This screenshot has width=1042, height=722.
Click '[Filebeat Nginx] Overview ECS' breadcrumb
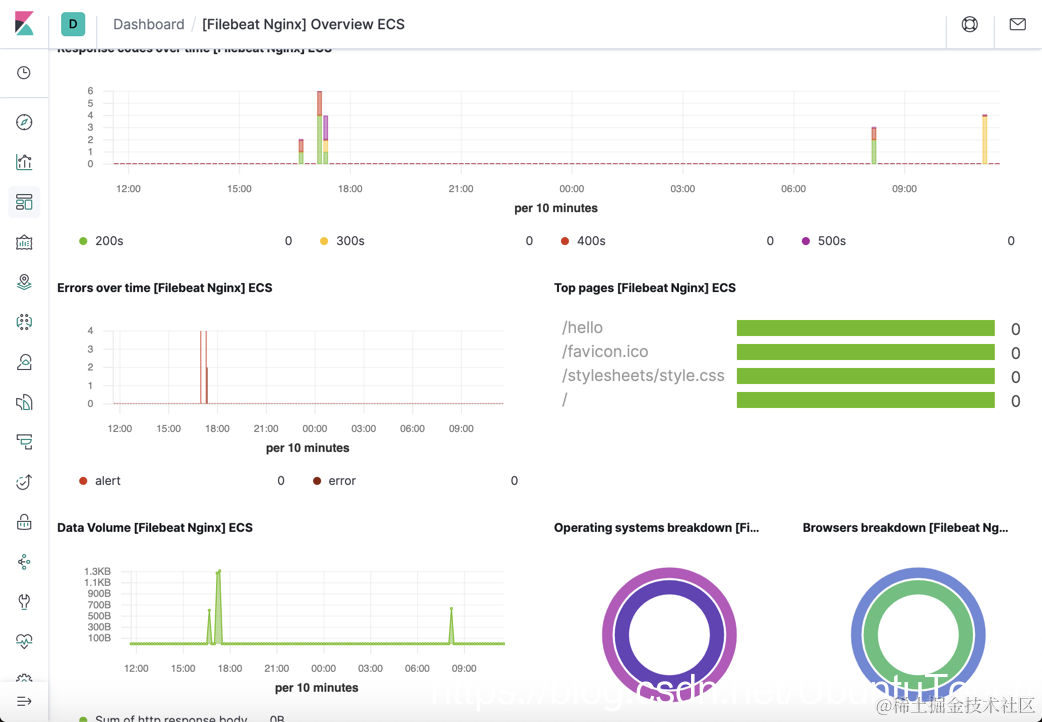pos(303,24)
